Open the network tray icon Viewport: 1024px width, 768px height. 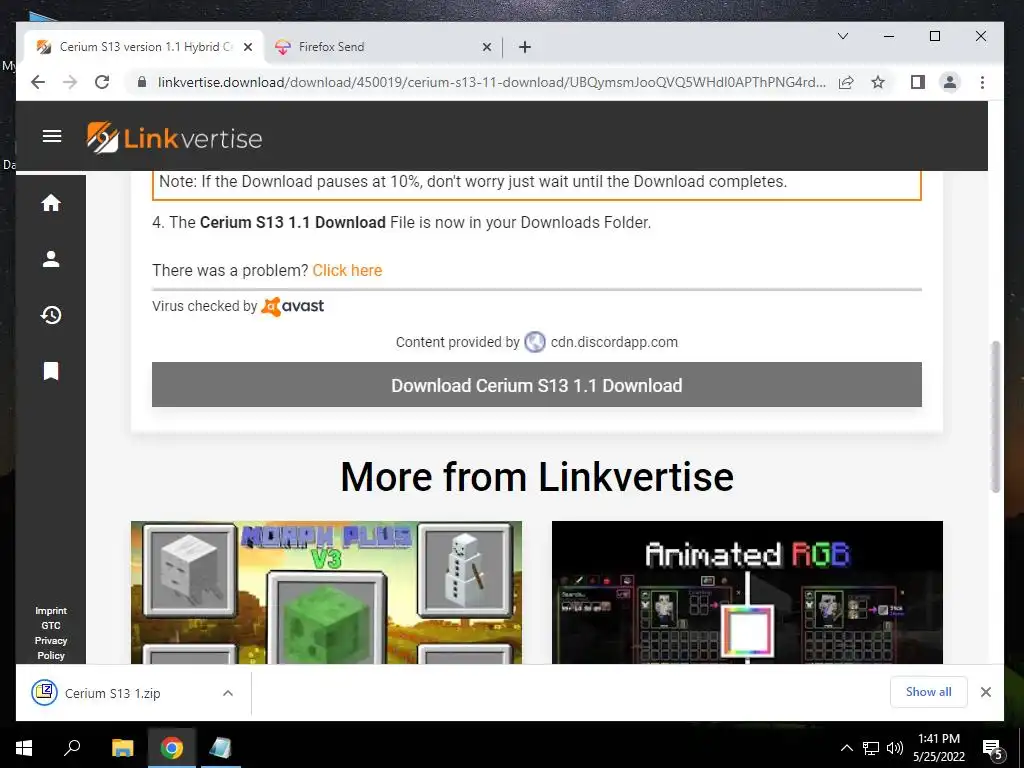click(871, 748)
